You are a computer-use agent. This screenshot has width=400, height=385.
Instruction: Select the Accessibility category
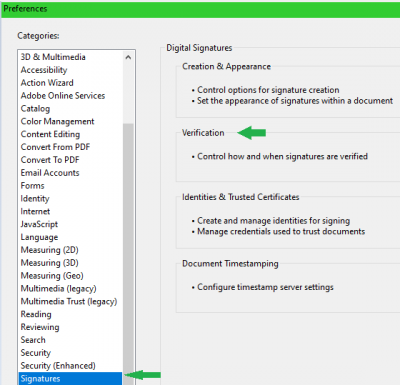pos(44,70)
